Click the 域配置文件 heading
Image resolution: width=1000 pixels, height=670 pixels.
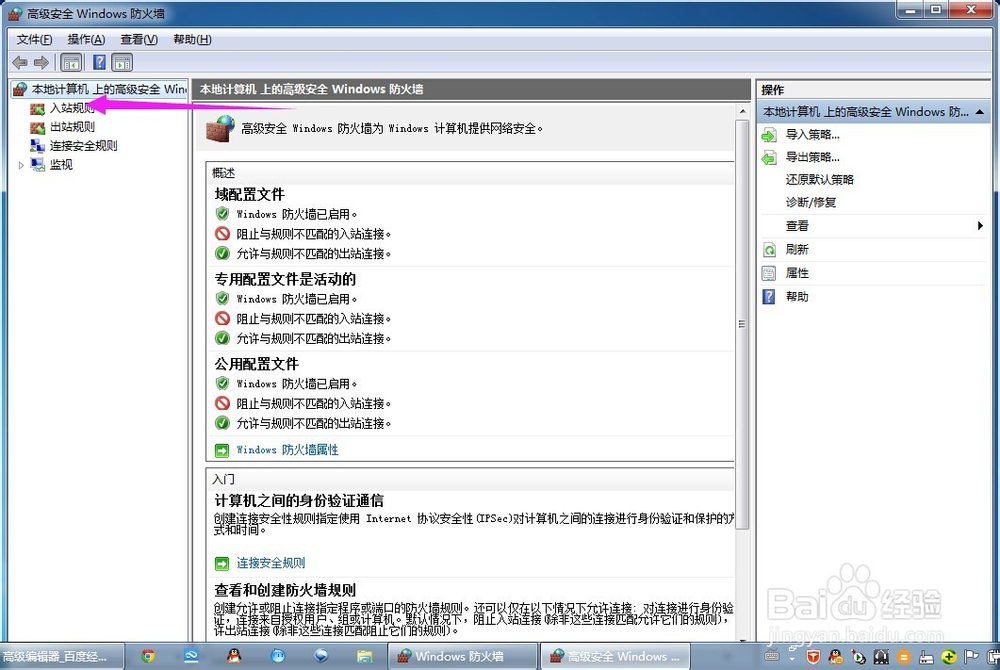click(x=249, y=194)
